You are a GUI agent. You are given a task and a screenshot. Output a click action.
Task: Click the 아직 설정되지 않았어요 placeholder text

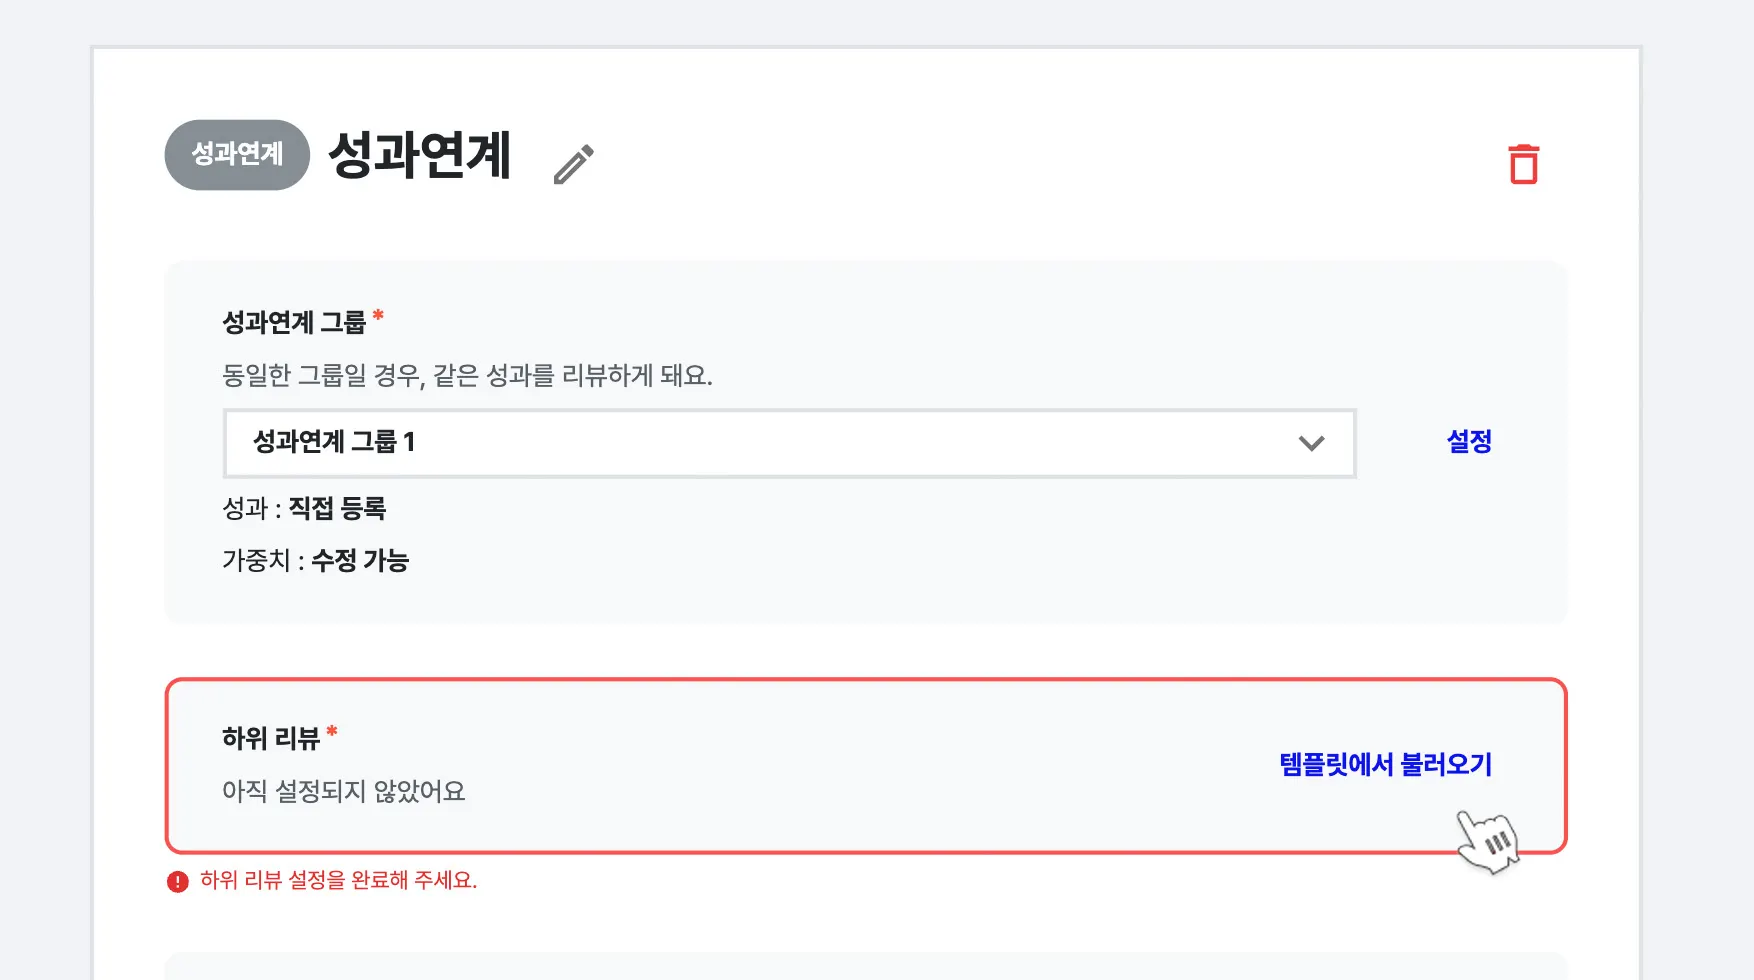click(x=344, y=792)
